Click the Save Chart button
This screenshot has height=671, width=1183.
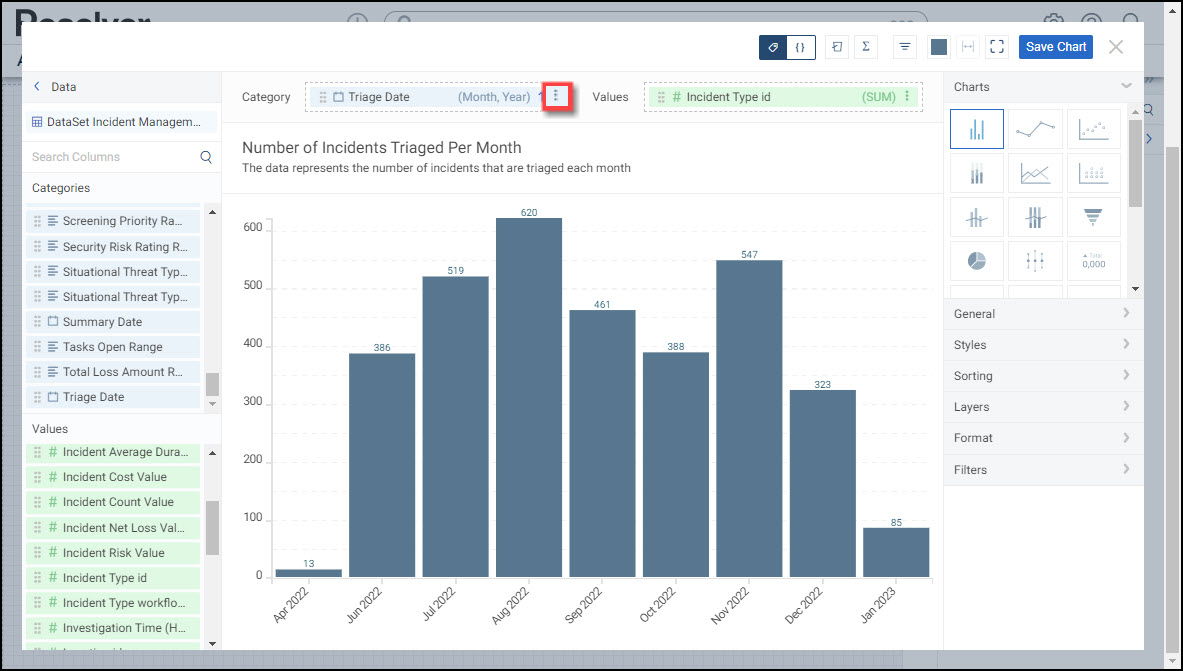1055,47
